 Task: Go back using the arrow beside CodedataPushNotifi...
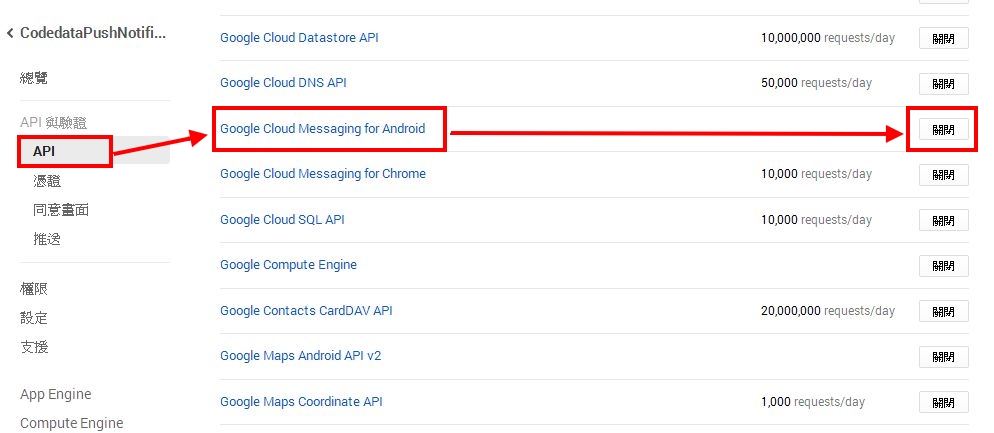click(x=10, y=33)
